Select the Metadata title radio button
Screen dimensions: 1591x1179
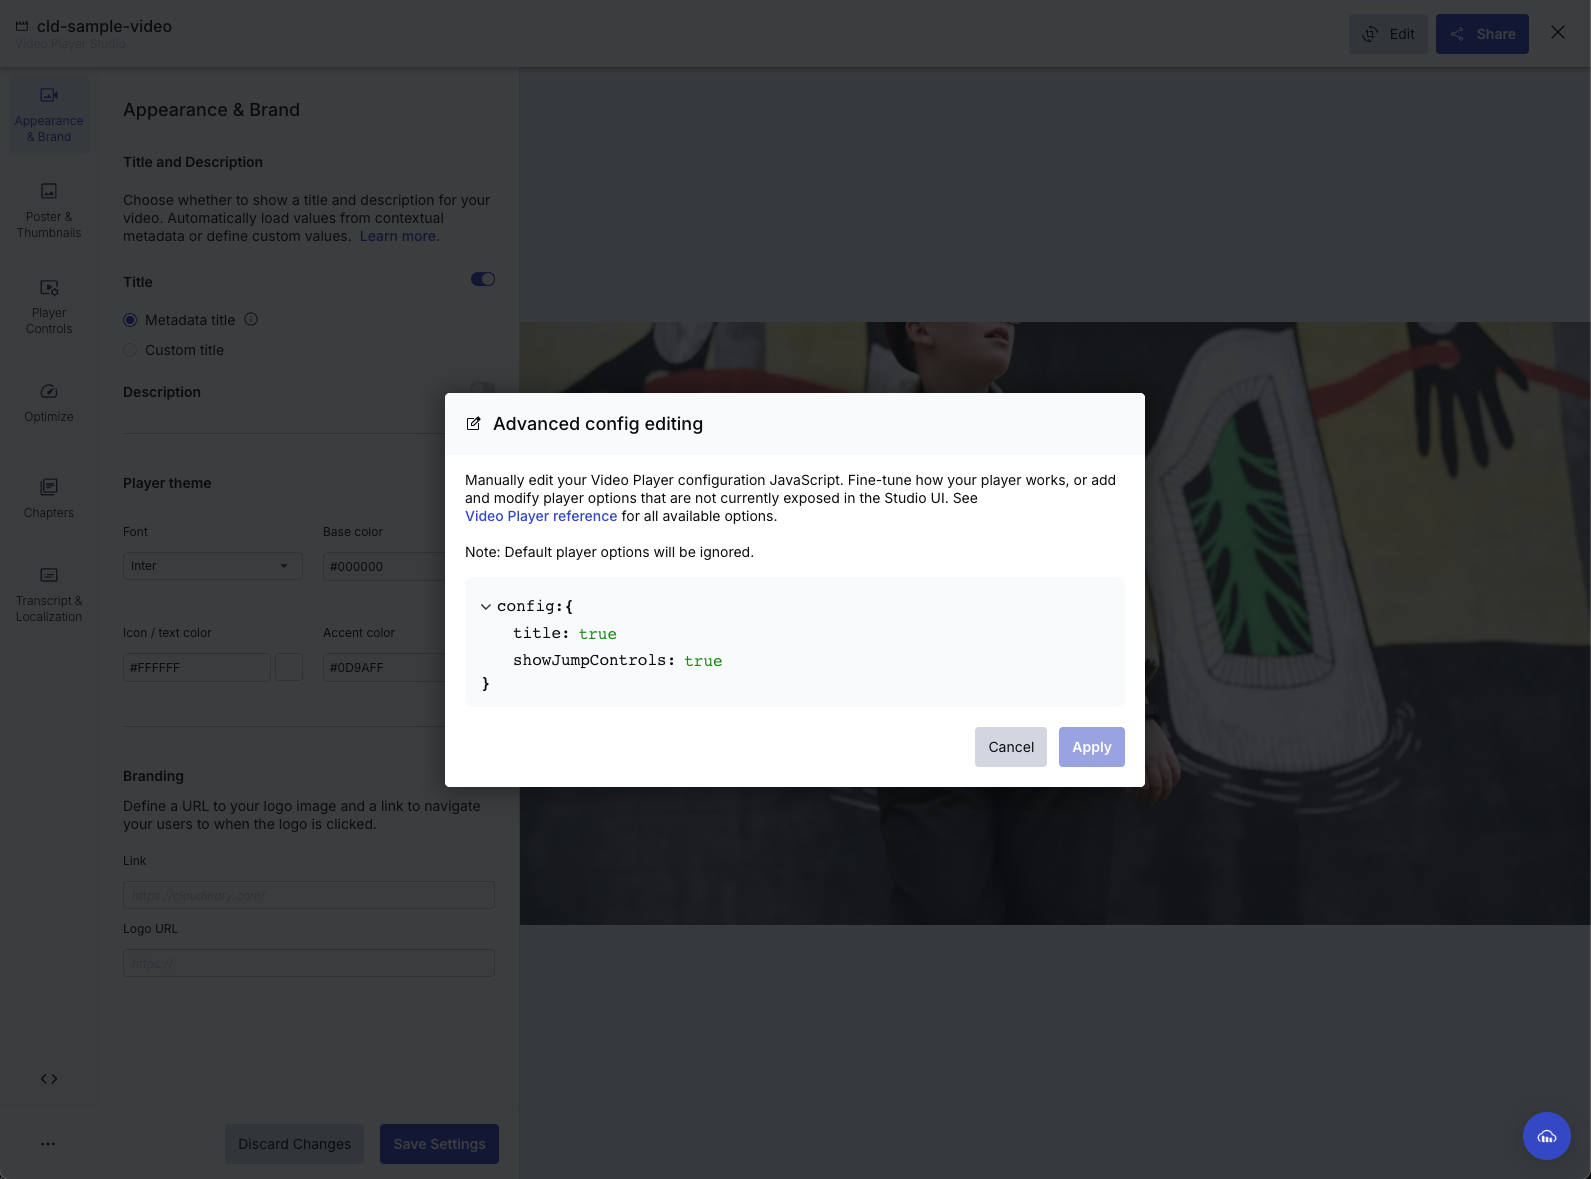(x=130, y=320)
